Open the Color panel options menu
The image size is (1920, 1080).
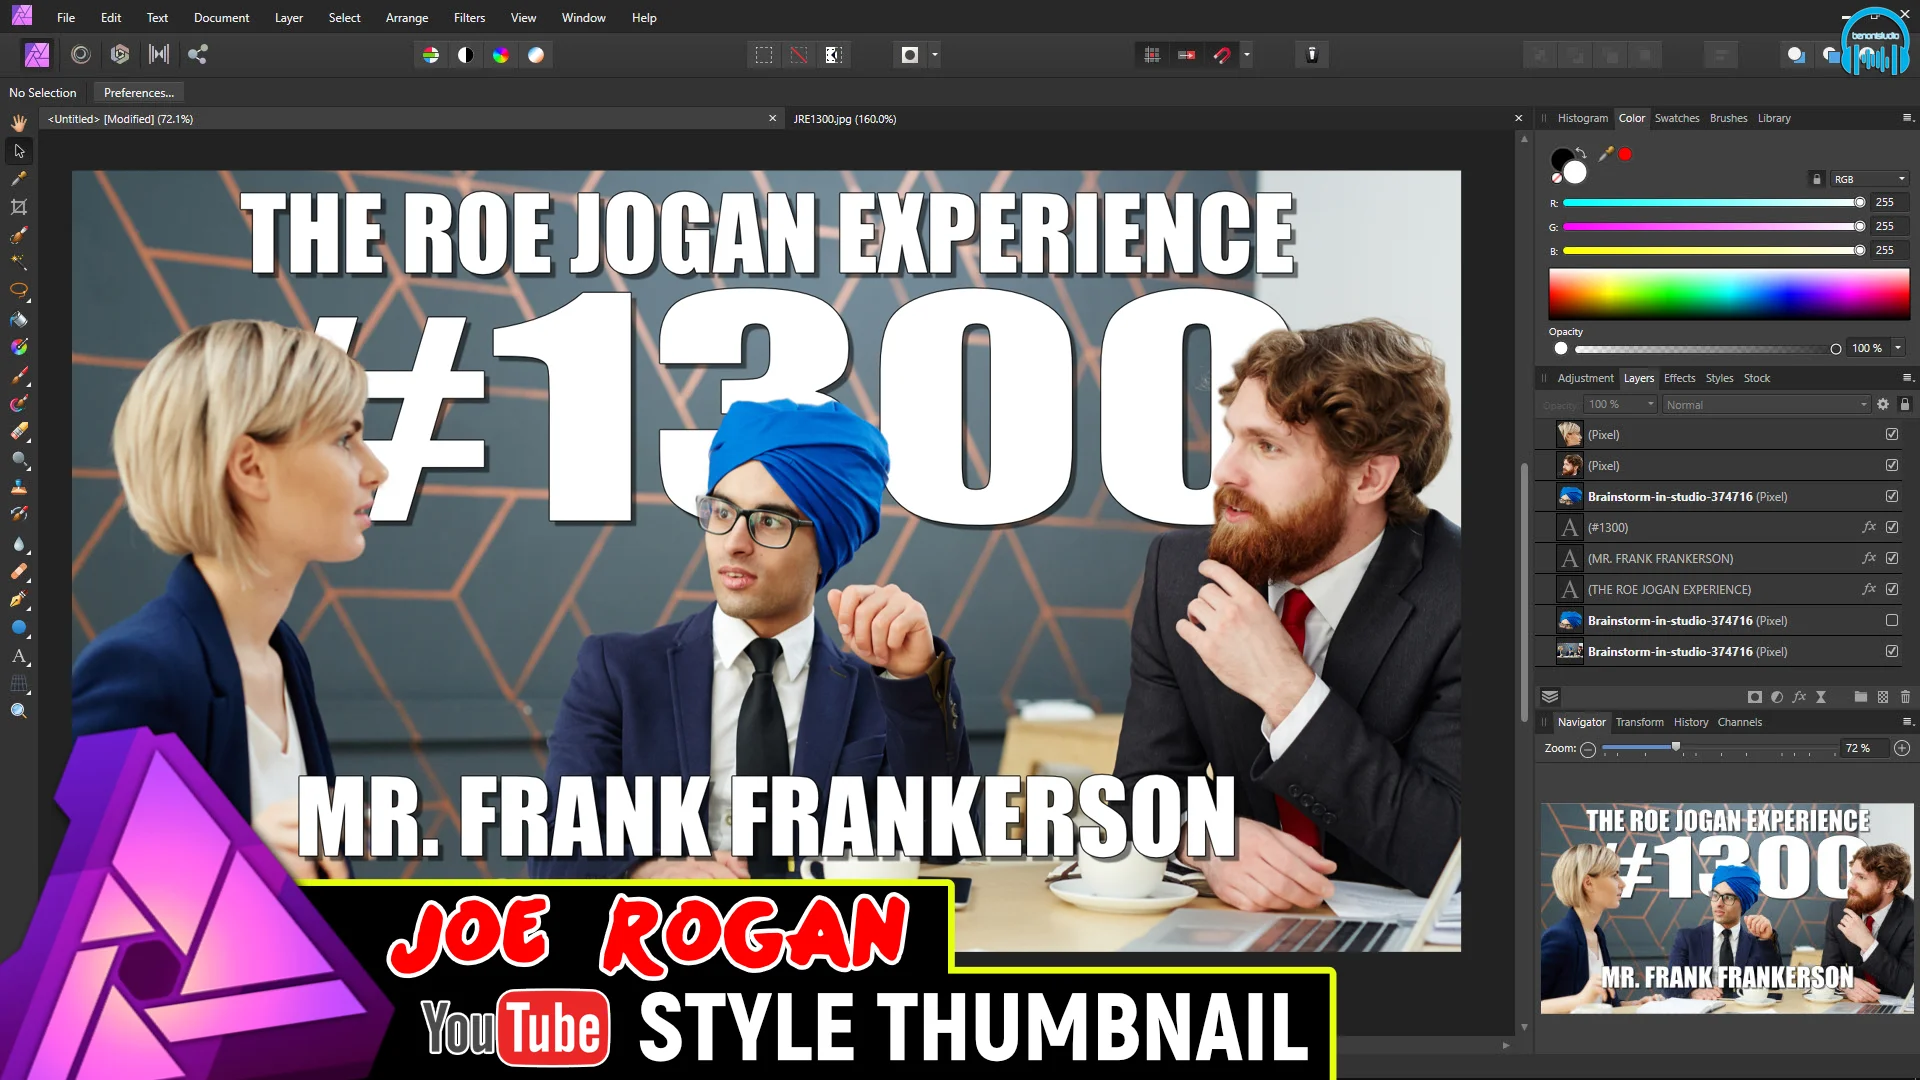[x=1907, y=118]
